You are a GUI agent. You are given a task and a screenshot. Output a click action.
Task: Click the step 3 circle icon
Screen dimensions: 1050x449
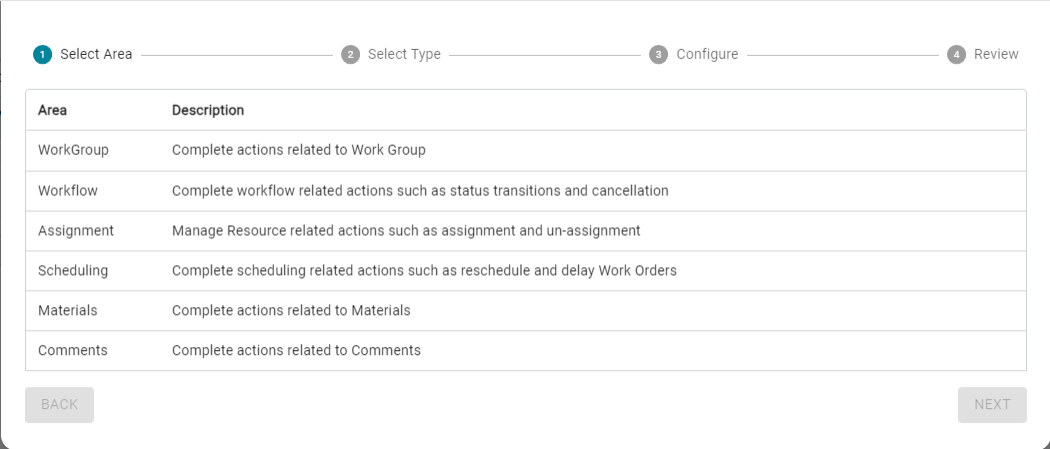(658, 55)
